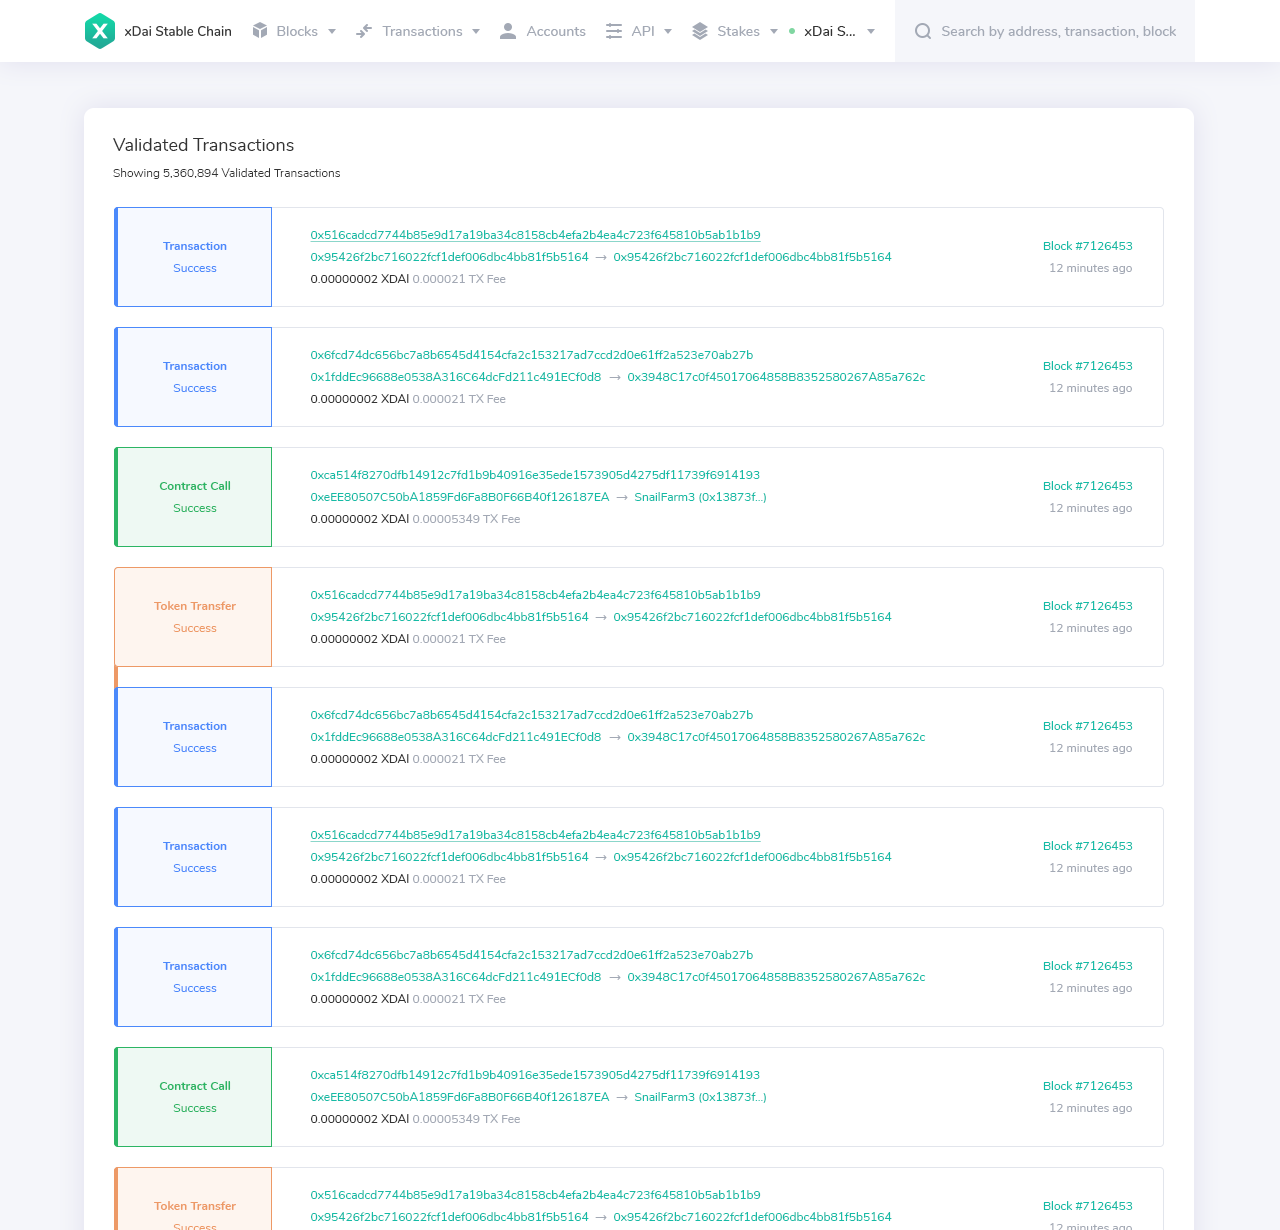Viewport: 1280px width, 1230px height.
Task: Open Block #7126453 in first Contract Call row
Action: tap(1088, 486)
